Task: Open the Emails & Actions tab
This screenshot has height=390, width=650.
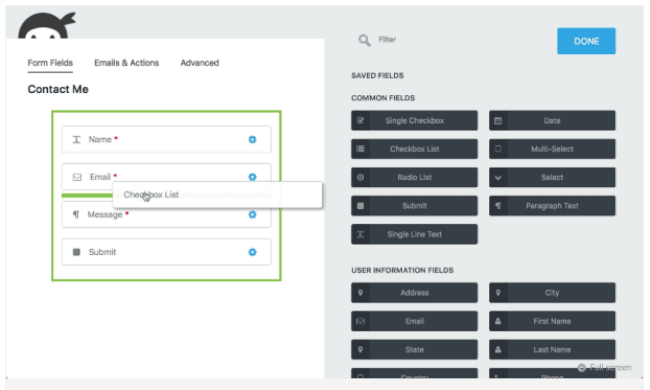Action: (x=126, y=63)
